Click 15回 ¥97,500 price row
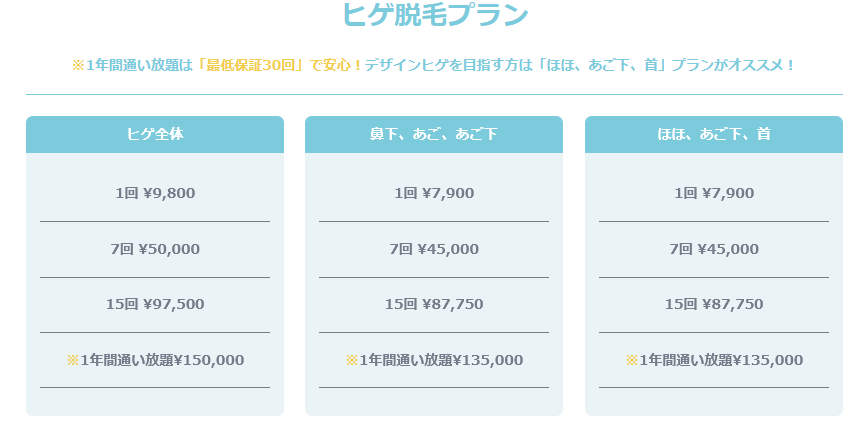Viewport: 867px width, 432px height. (155, 304)
